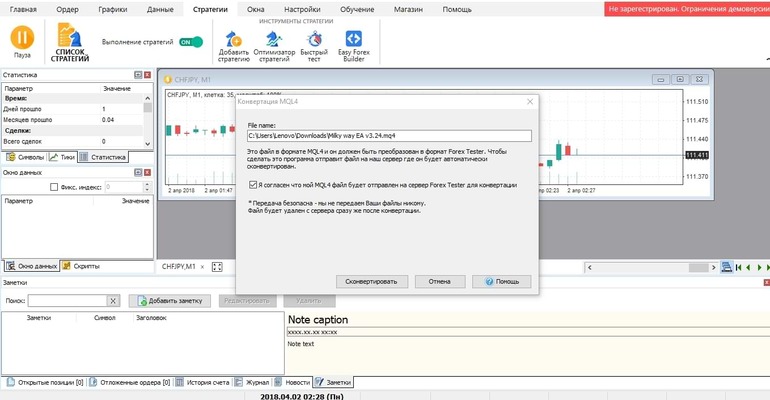Open the Настройки ribbon tab
770x400 pixels.
click(x=302, y=9)
